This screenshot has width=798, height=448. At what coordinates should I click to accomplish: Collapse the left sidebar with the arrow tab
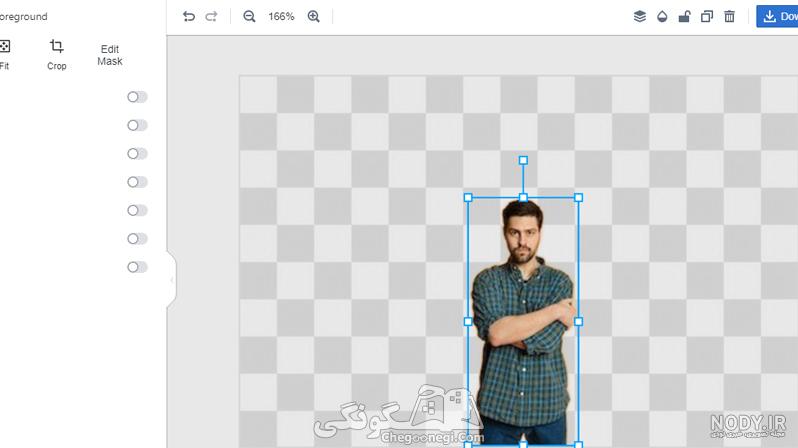(x=172, y=280)
